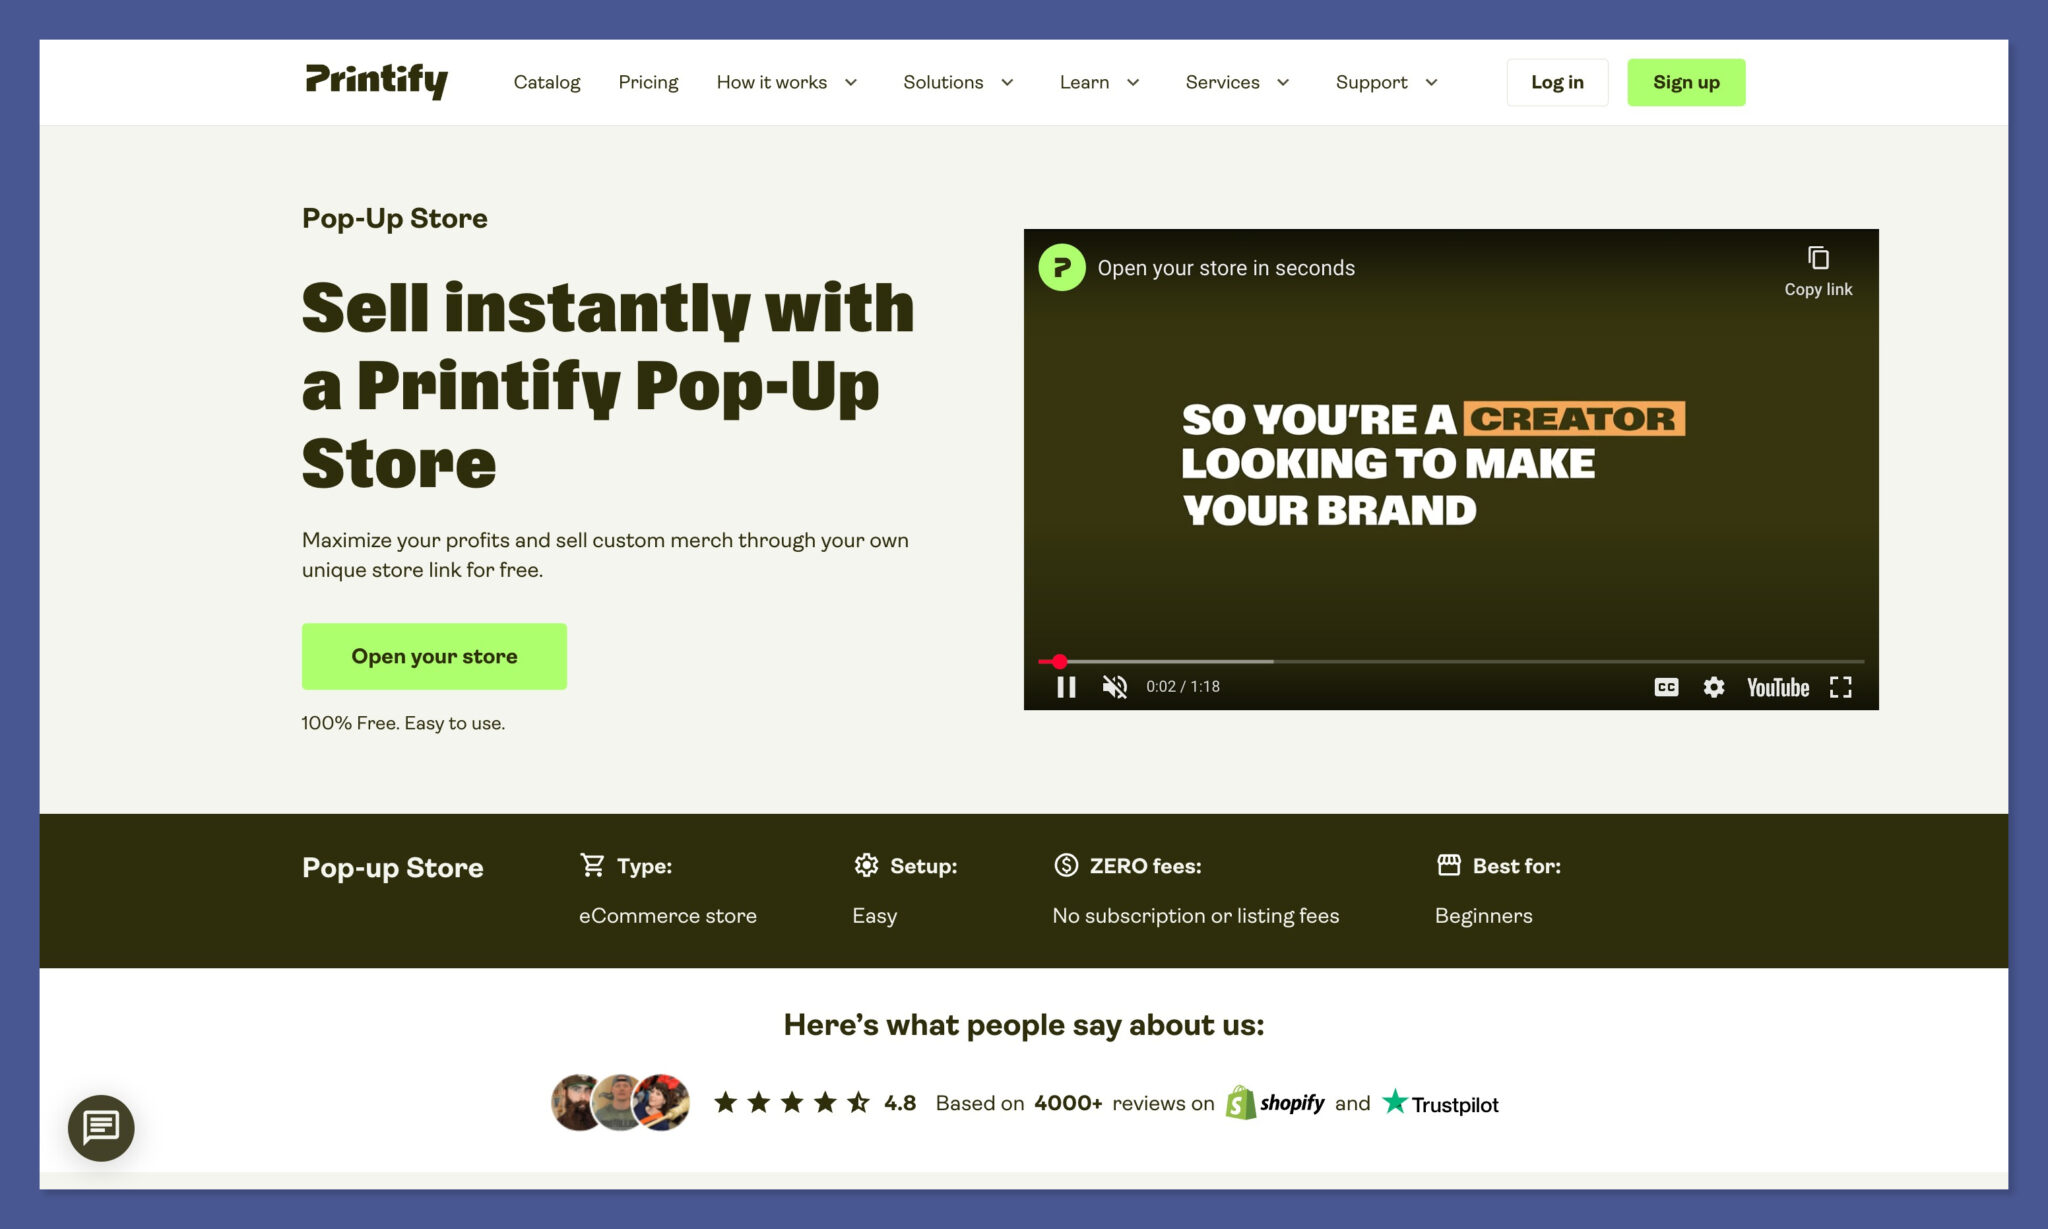2048x1229 pixels.
Task: Pause the promotional video
Action: tap(1066, 687)
